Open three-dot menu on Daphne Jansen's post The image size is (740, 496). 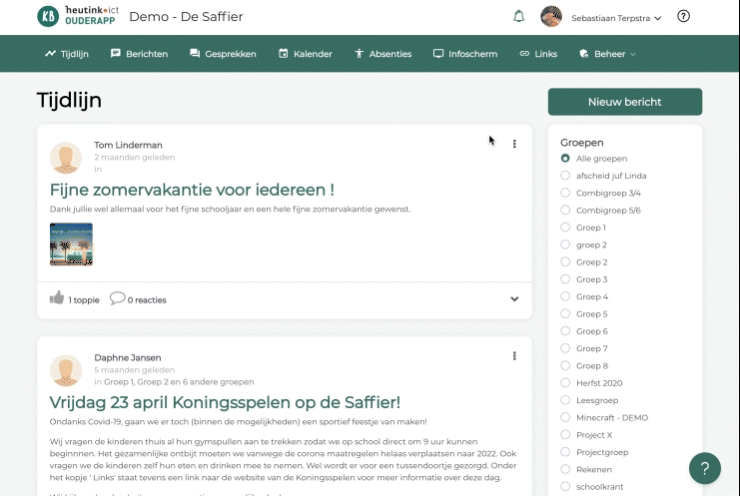coord(514,356)
